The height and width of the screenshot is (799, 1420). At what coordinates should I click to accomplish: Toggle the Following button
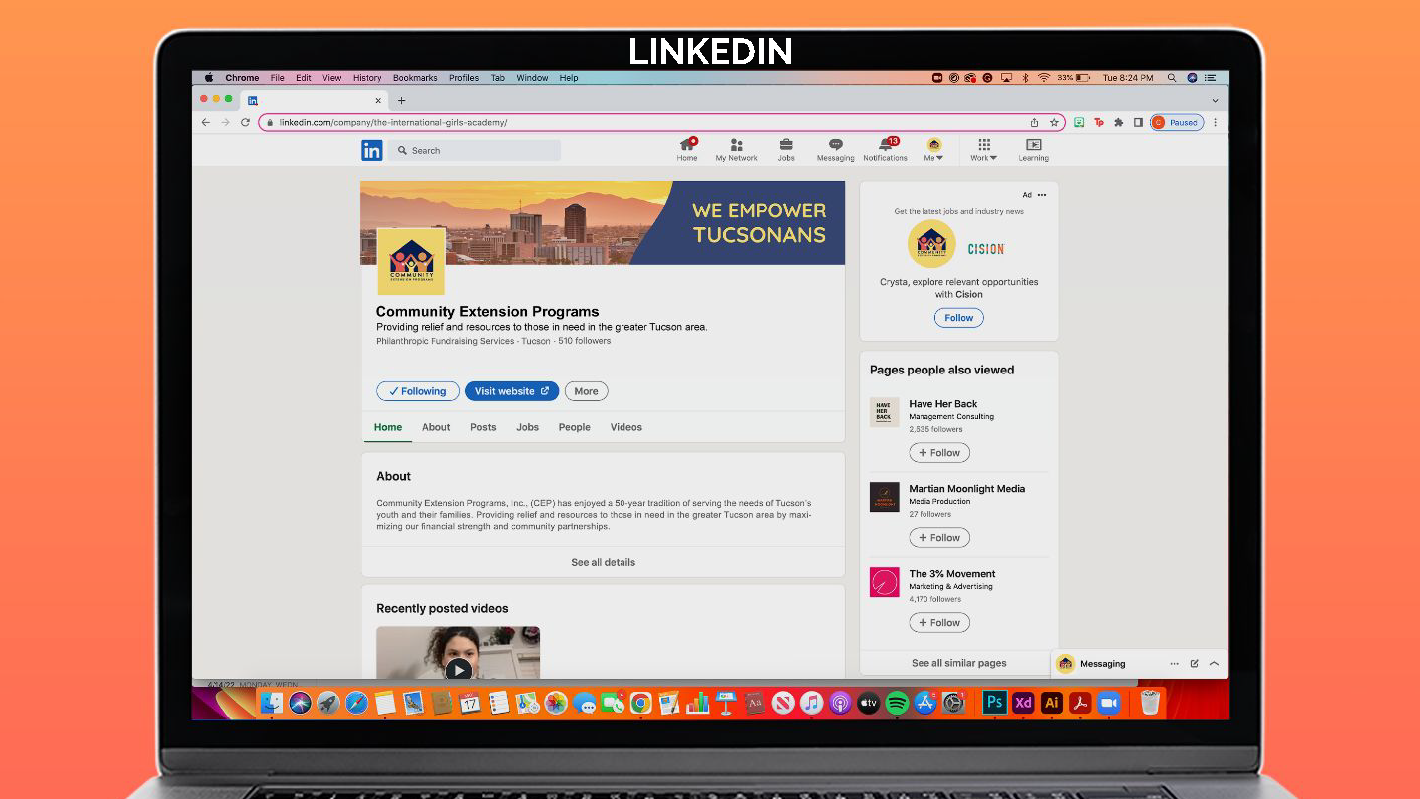(x=418, y=391)
